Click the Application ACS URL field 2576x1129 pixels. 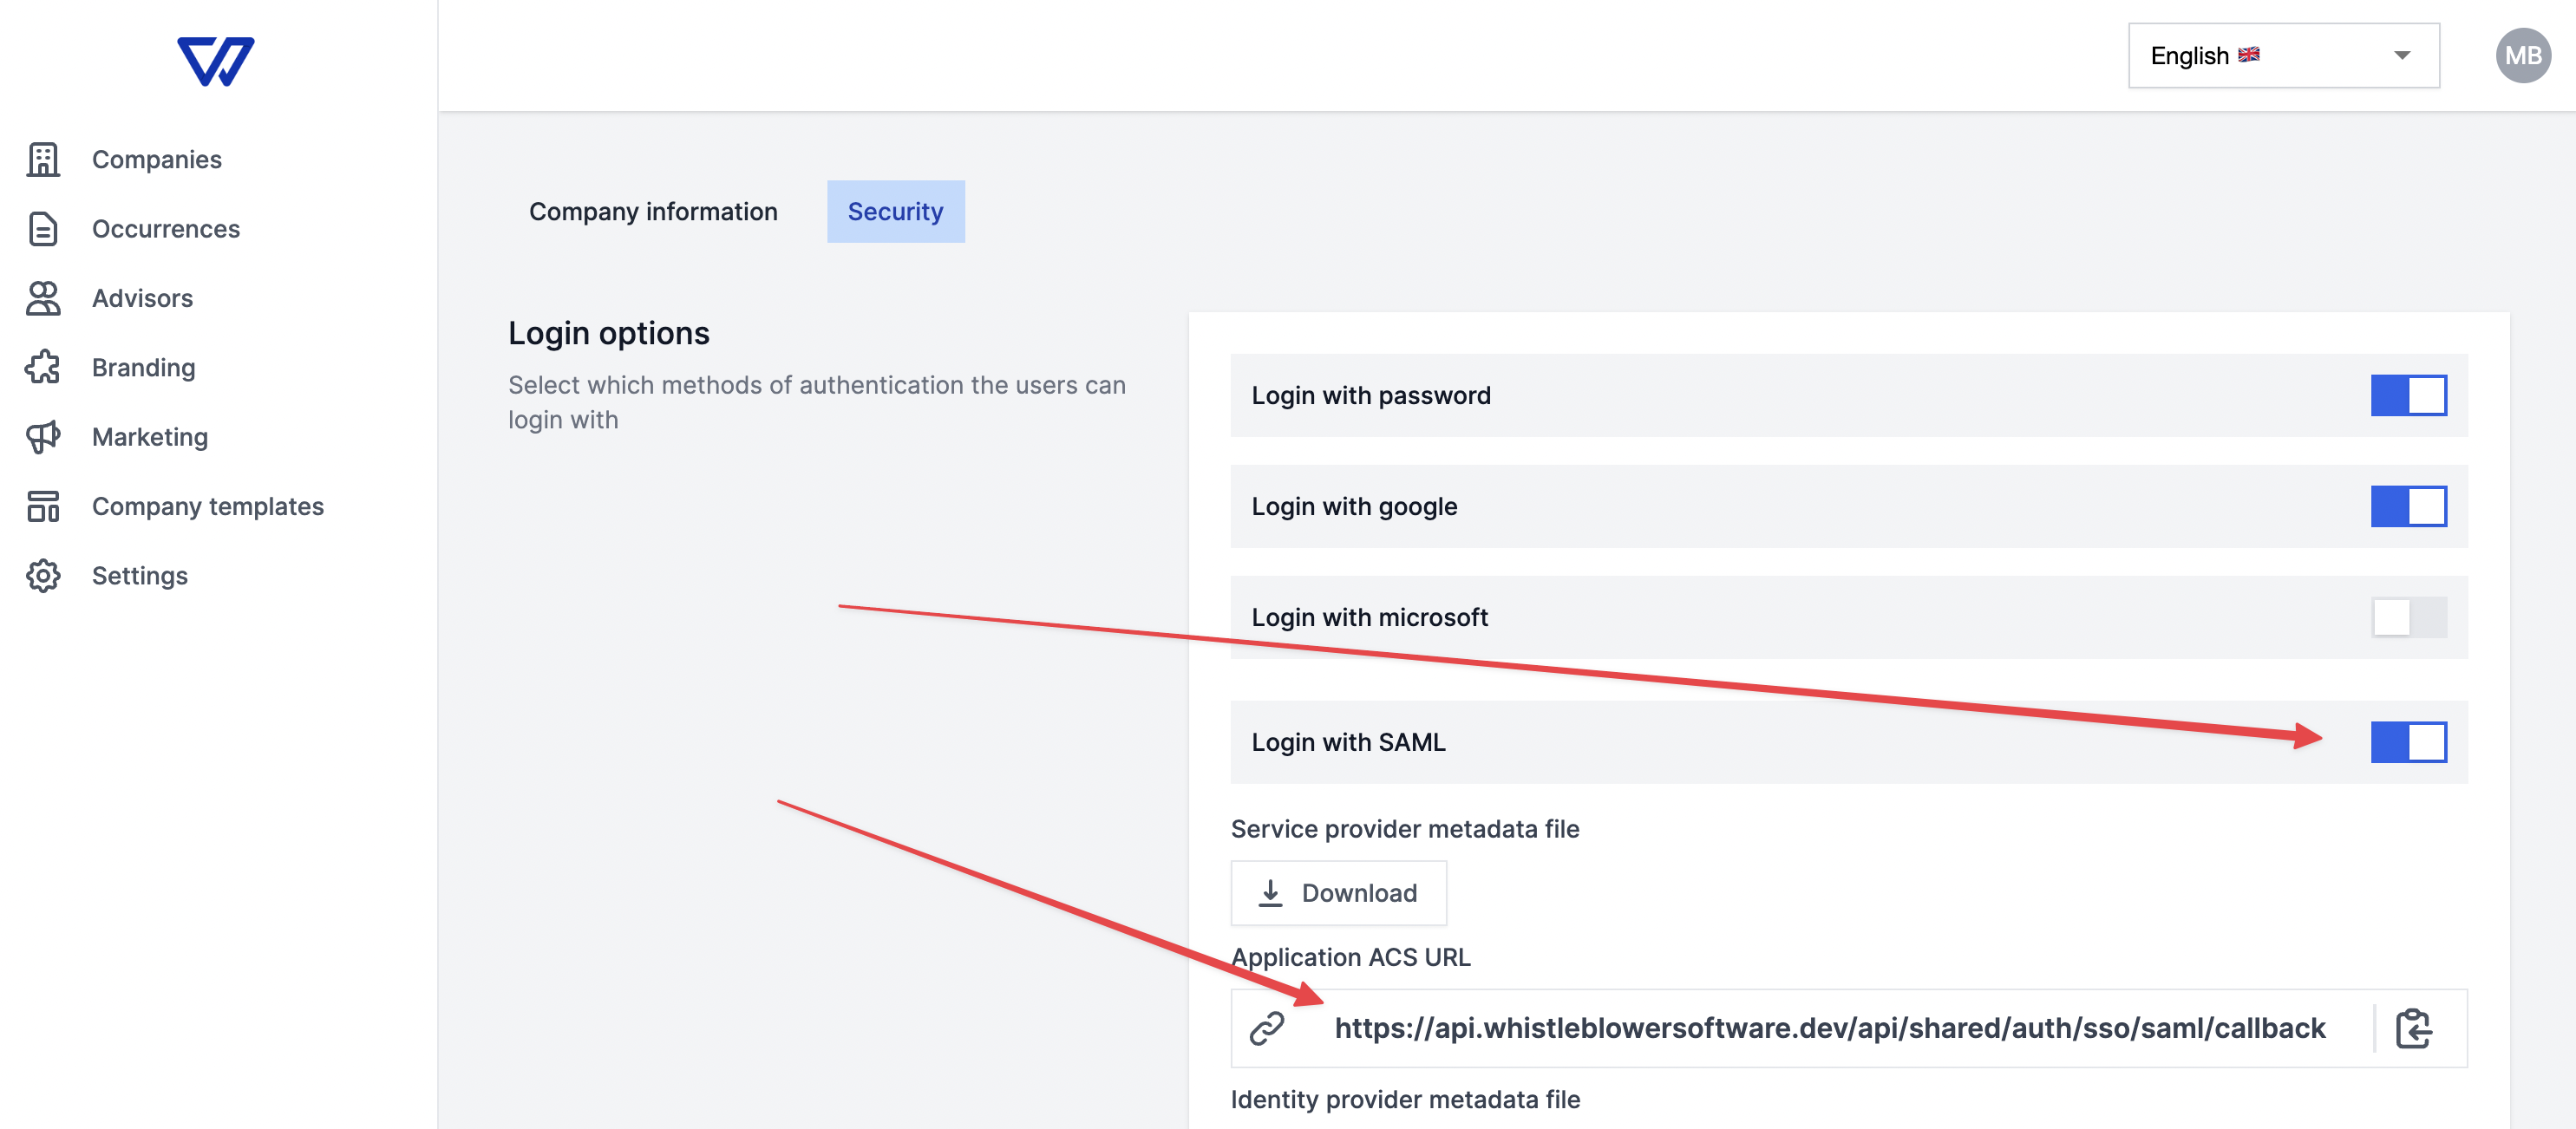click(x=1848, y=1028)
